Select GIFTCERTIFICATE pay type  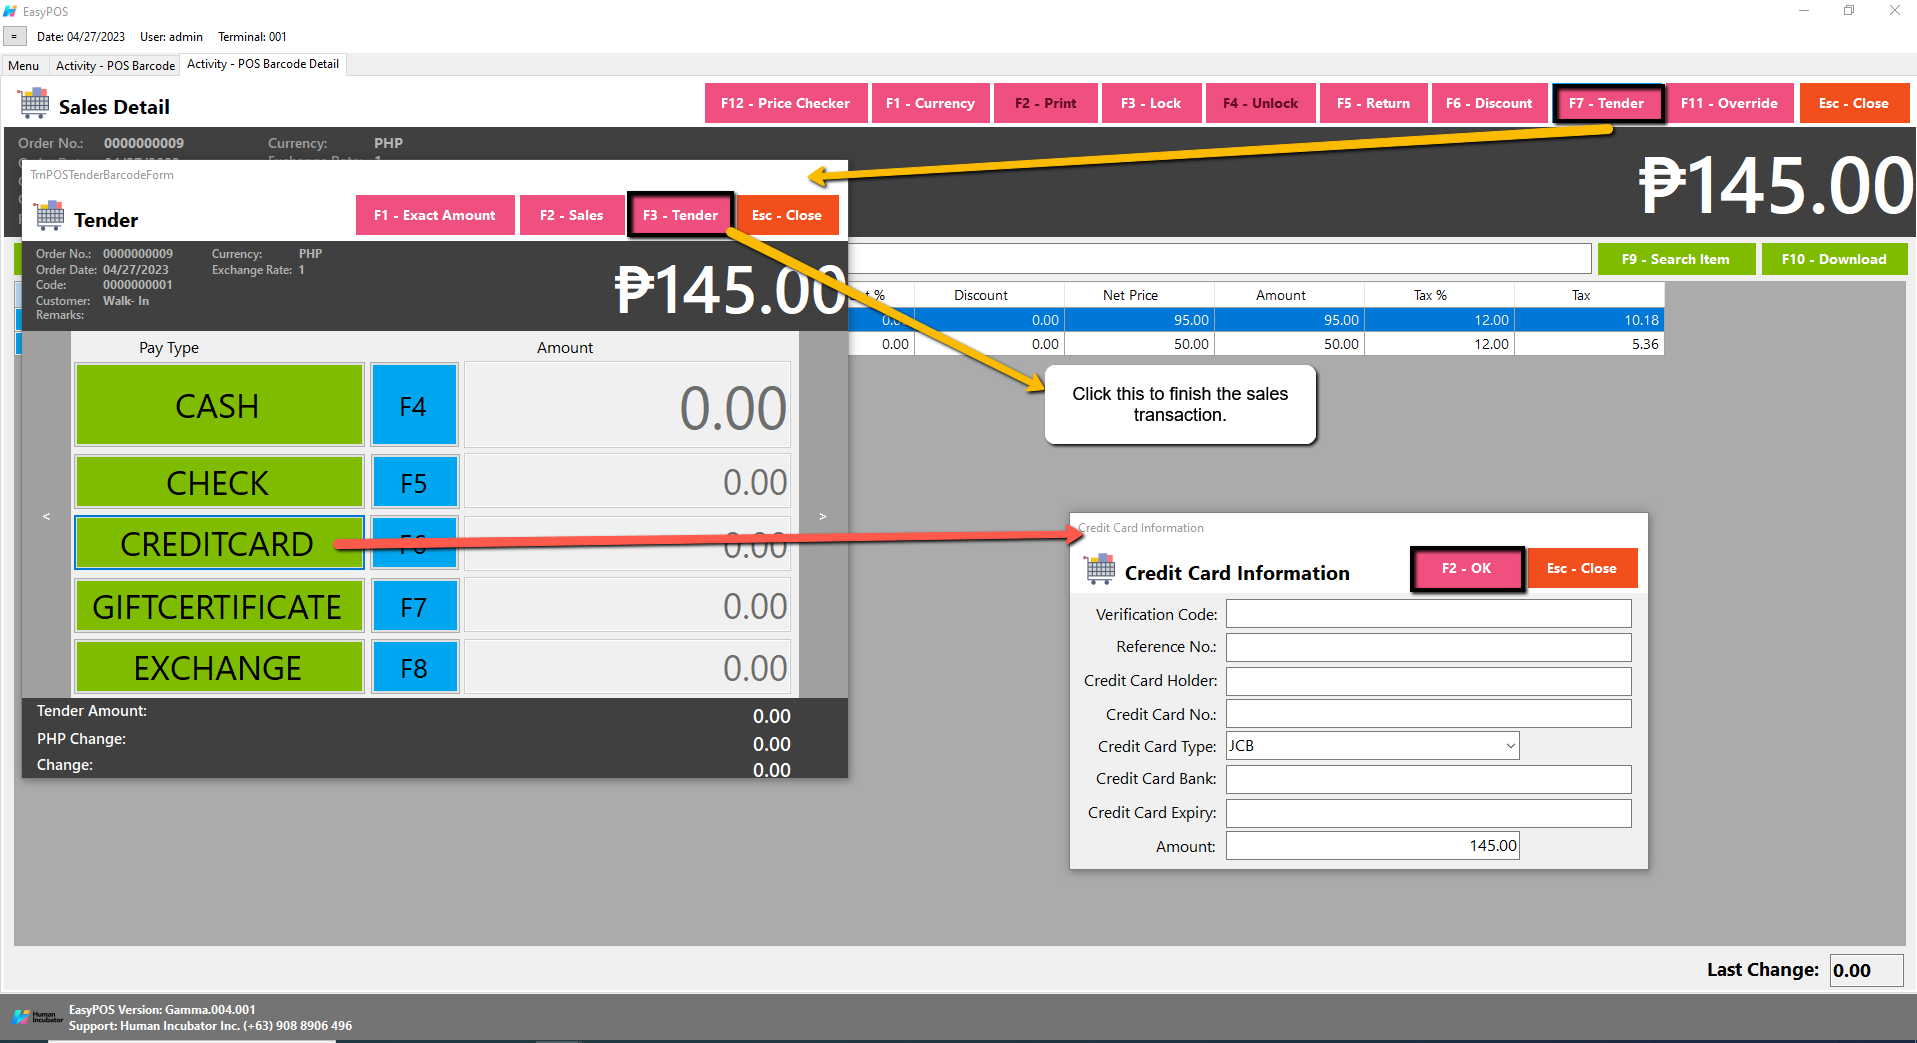click(x=219, y=606)
